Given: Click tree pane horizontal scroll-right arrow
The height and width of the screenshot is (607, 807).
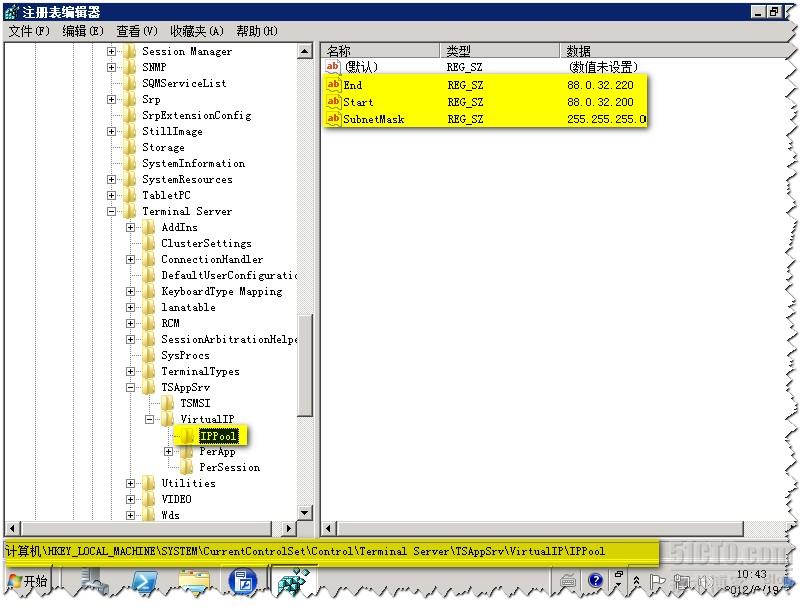Looking at the screenshot, I should tap(288, 528).
